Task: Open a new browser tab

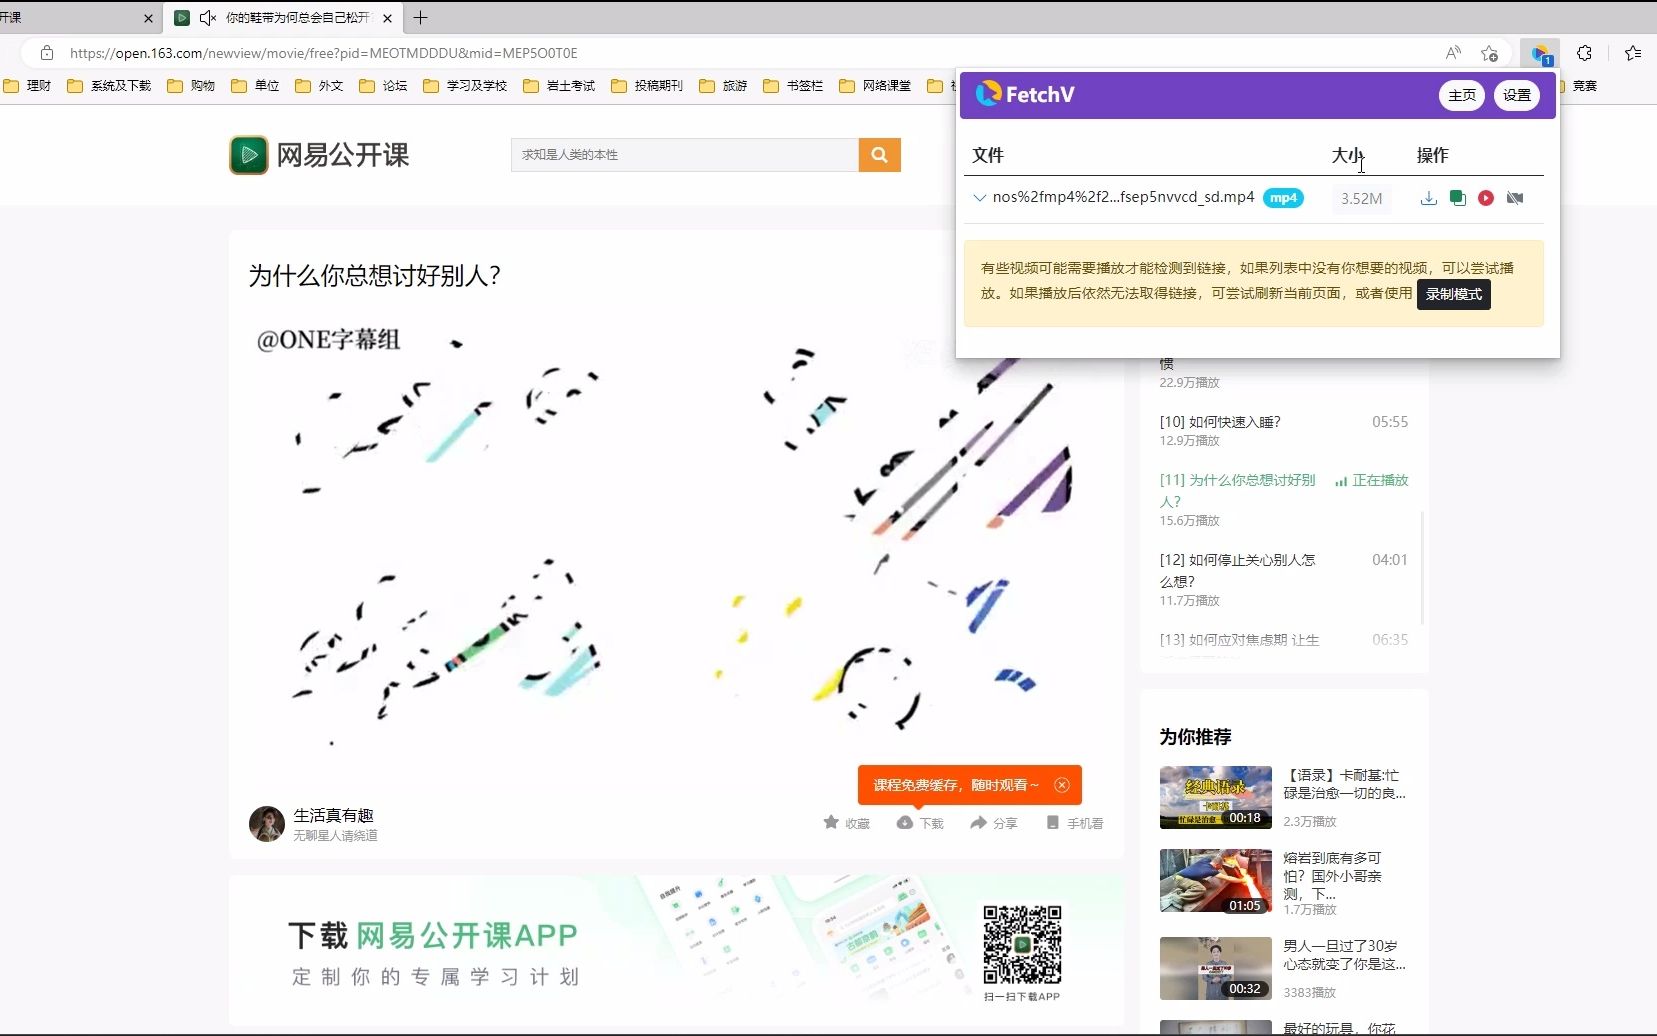Action: (421, 17)
